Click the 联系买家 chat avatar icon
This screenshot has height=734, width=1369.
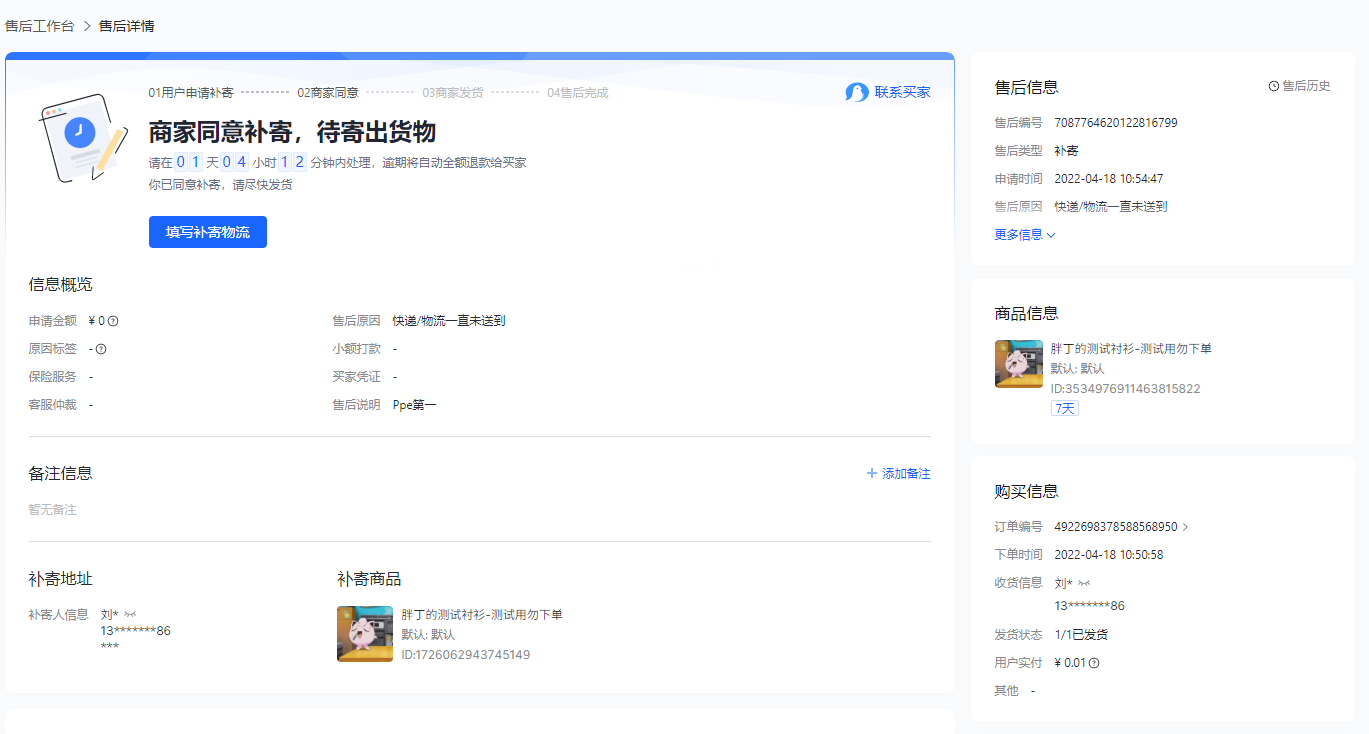click(x=857, y=92)
